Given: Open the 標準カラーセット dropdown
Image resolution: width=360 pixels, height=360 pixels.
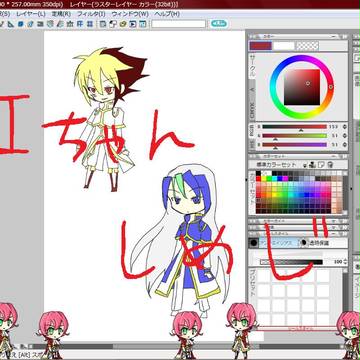Looking at the screenshot, I should coord(276,165).
